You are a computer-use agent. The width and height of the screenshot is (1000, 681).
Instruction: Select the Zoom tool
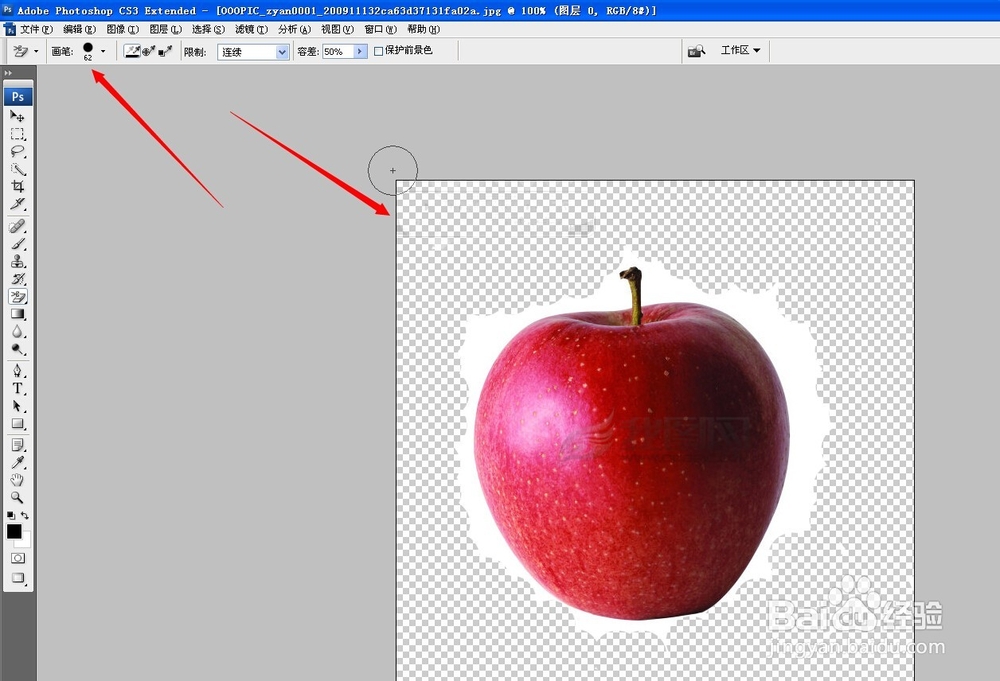tap(17, 497)
